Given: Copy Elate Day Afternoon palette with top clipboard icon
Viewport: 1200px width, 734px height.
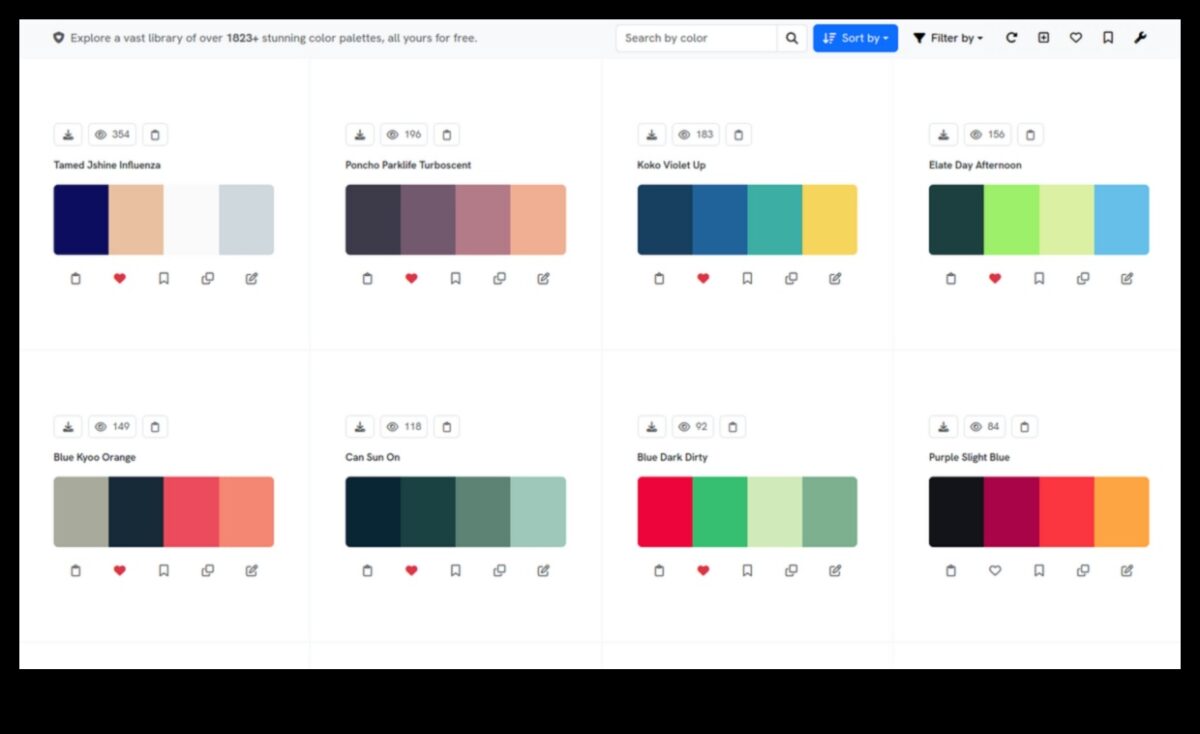Looking at the screenshot, I should coord(1031,135).
